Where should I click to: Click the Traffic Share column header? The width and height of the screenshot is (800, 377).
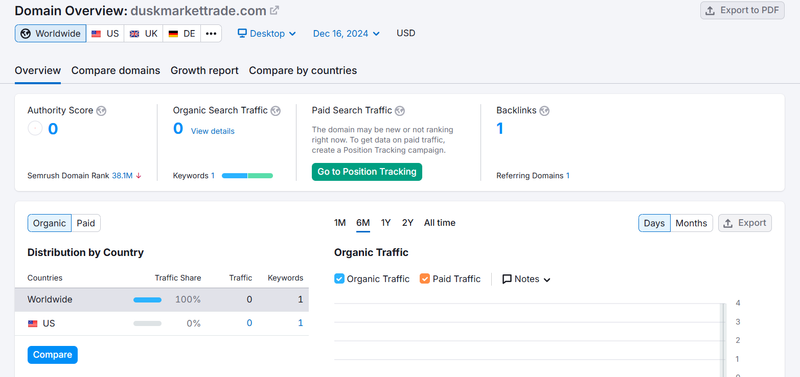[178, 278]
